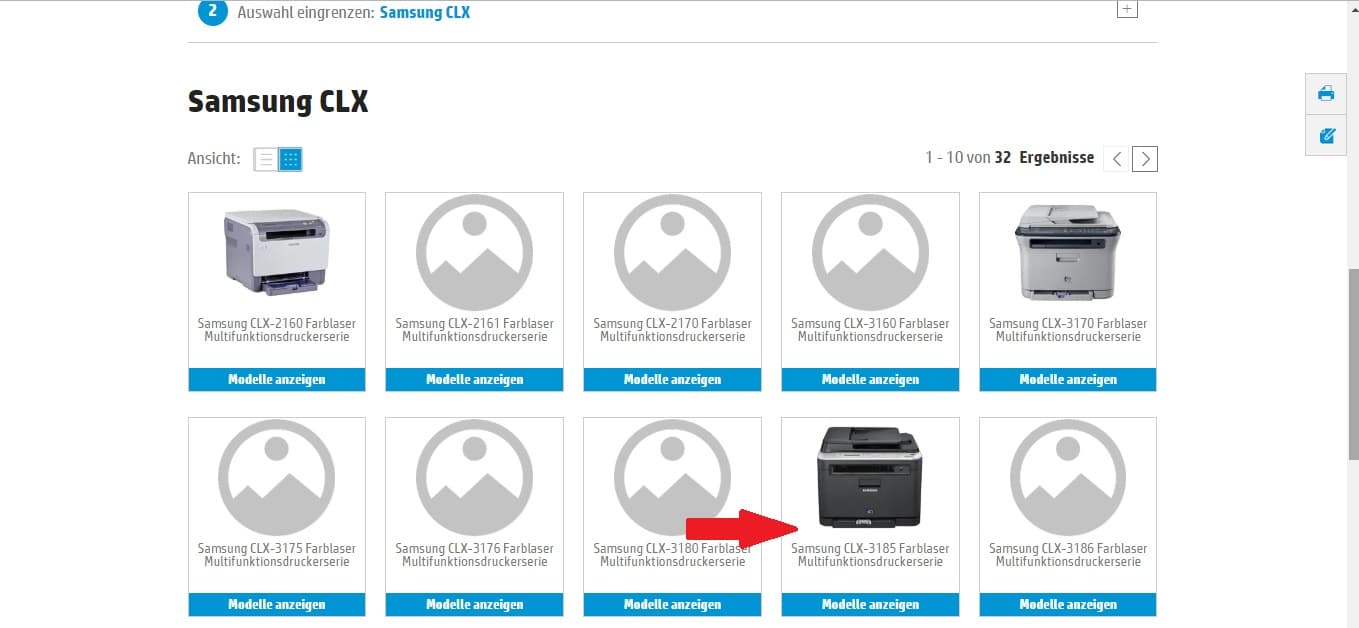Open the Samsung CLX-3170 printer photo
Viewport: 1359px width, 628px height.
click(x=1068, y=252)
